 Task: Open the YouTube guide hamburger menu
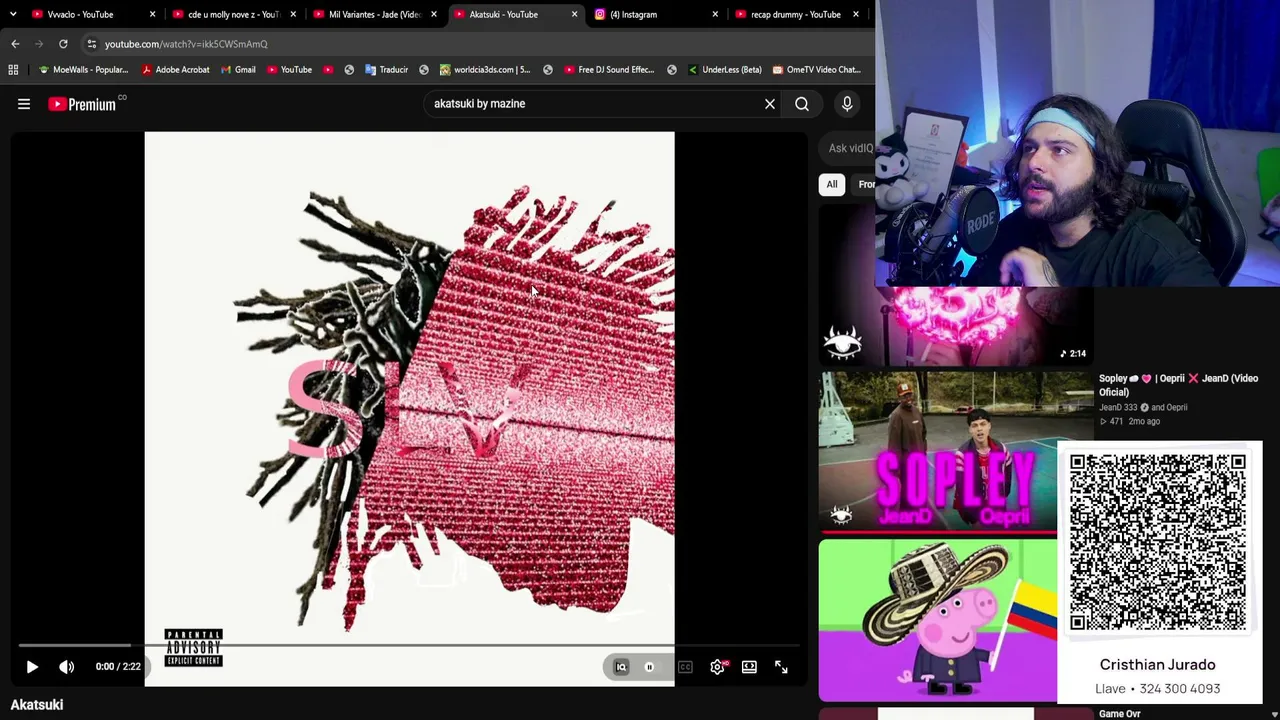(x=24, y=104)
